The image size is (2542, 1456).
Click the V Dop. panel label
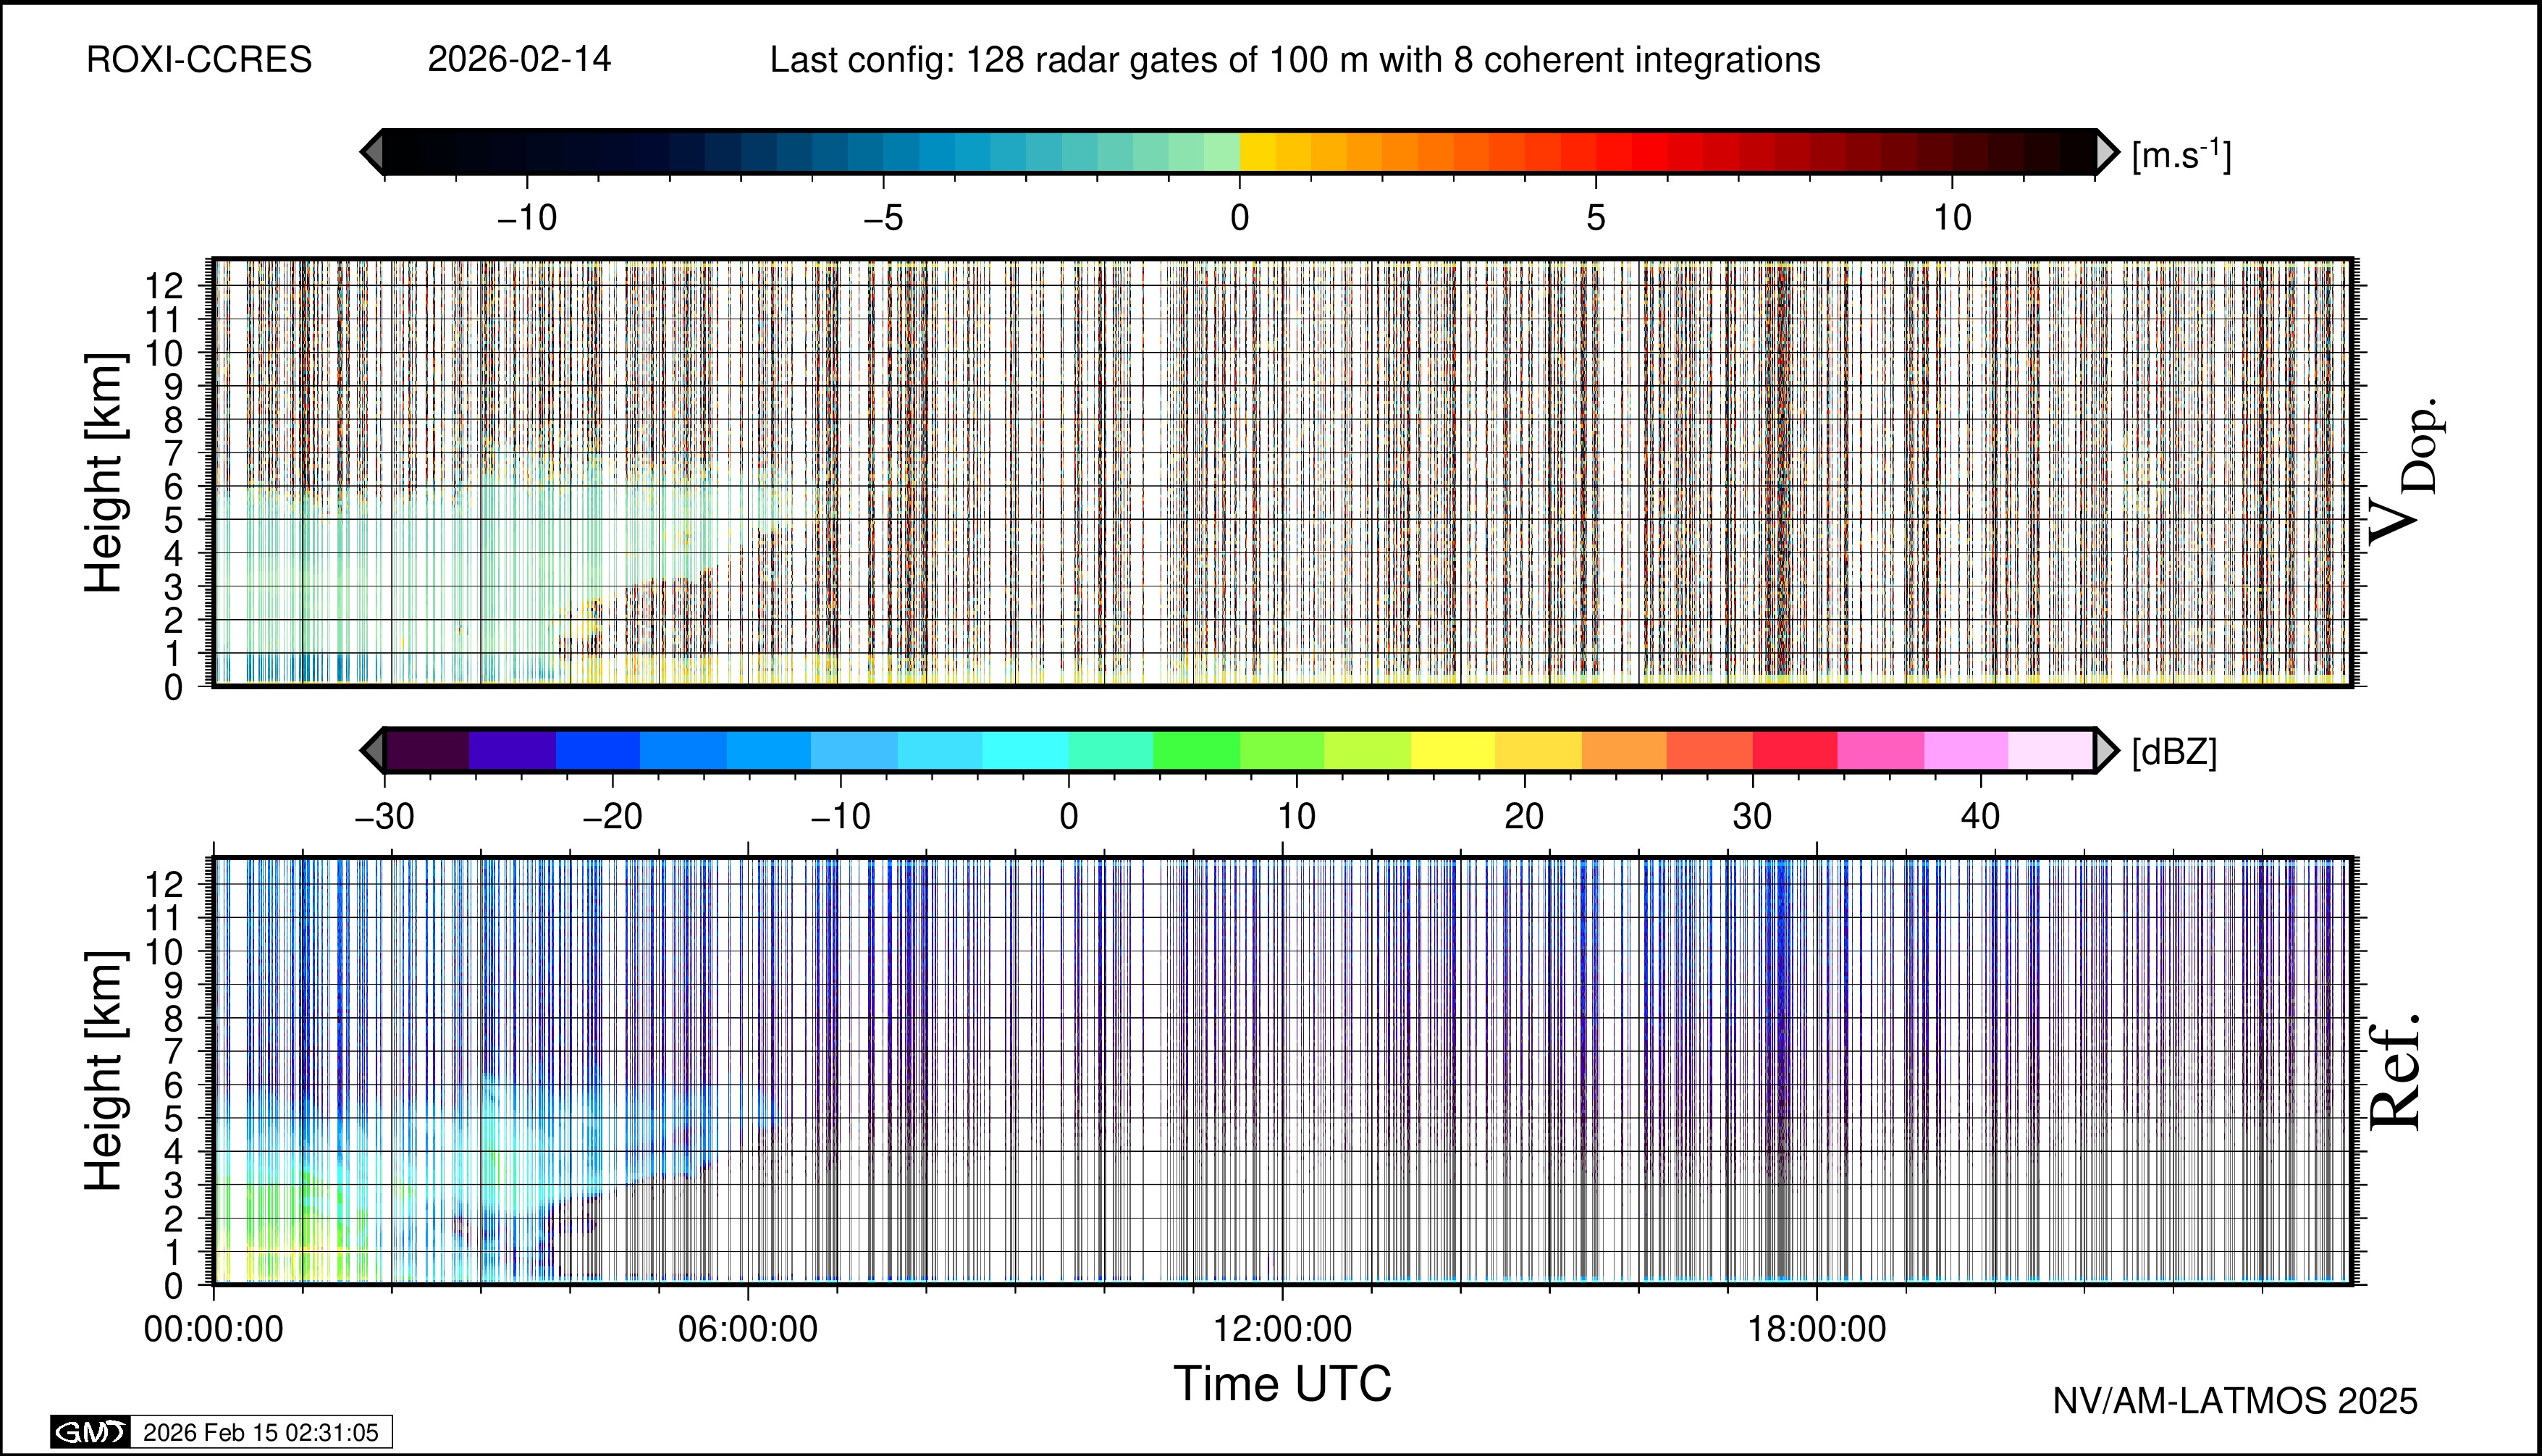coord(2405,470)
